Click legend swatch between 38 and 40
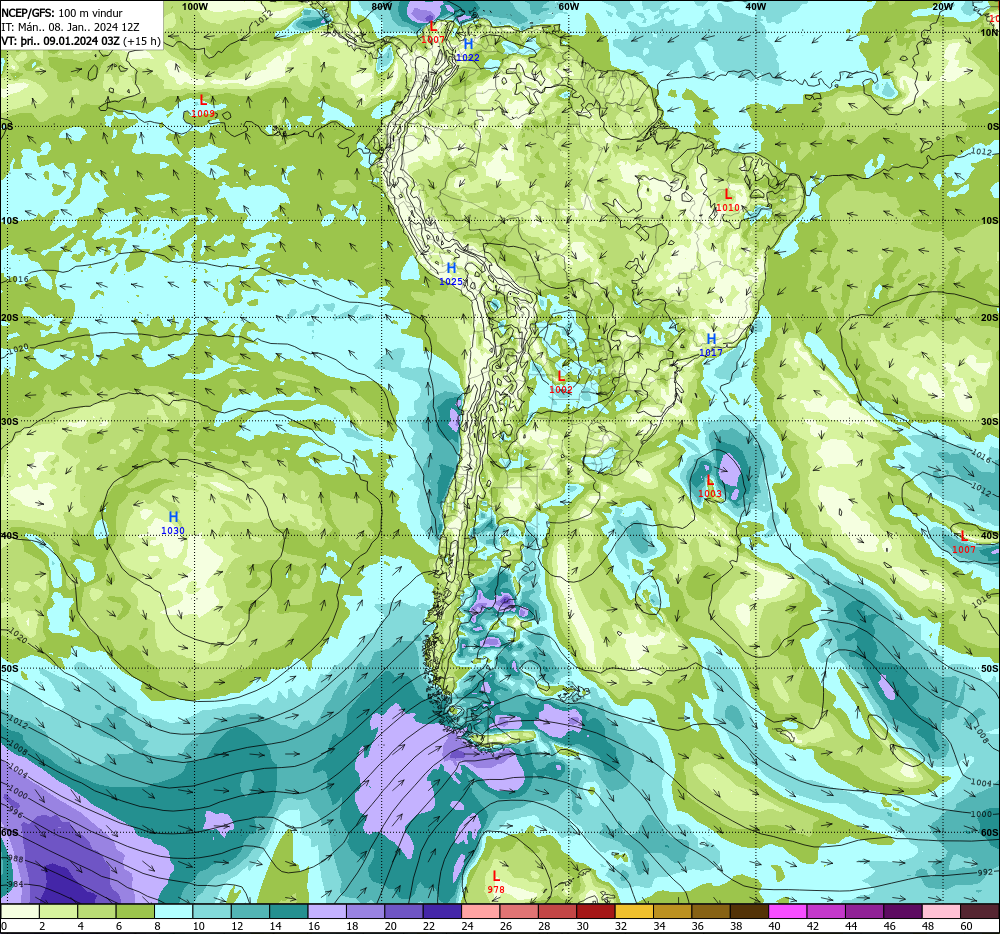The width and height of the screenshot is (1000, 934). click(x=749, y=912)
